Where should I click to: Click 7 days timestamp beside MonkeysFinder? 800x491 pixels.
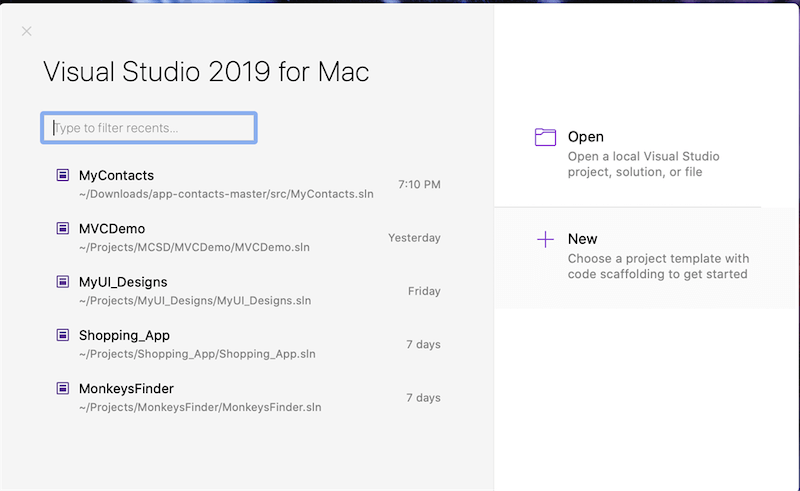click(x=423, y=398)
